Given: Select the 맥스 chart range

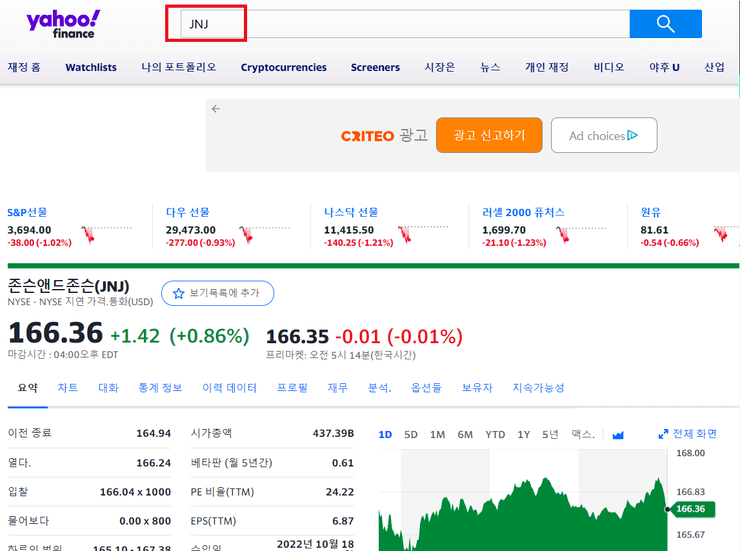Looking at the screenshot, I should pos(583,434).
